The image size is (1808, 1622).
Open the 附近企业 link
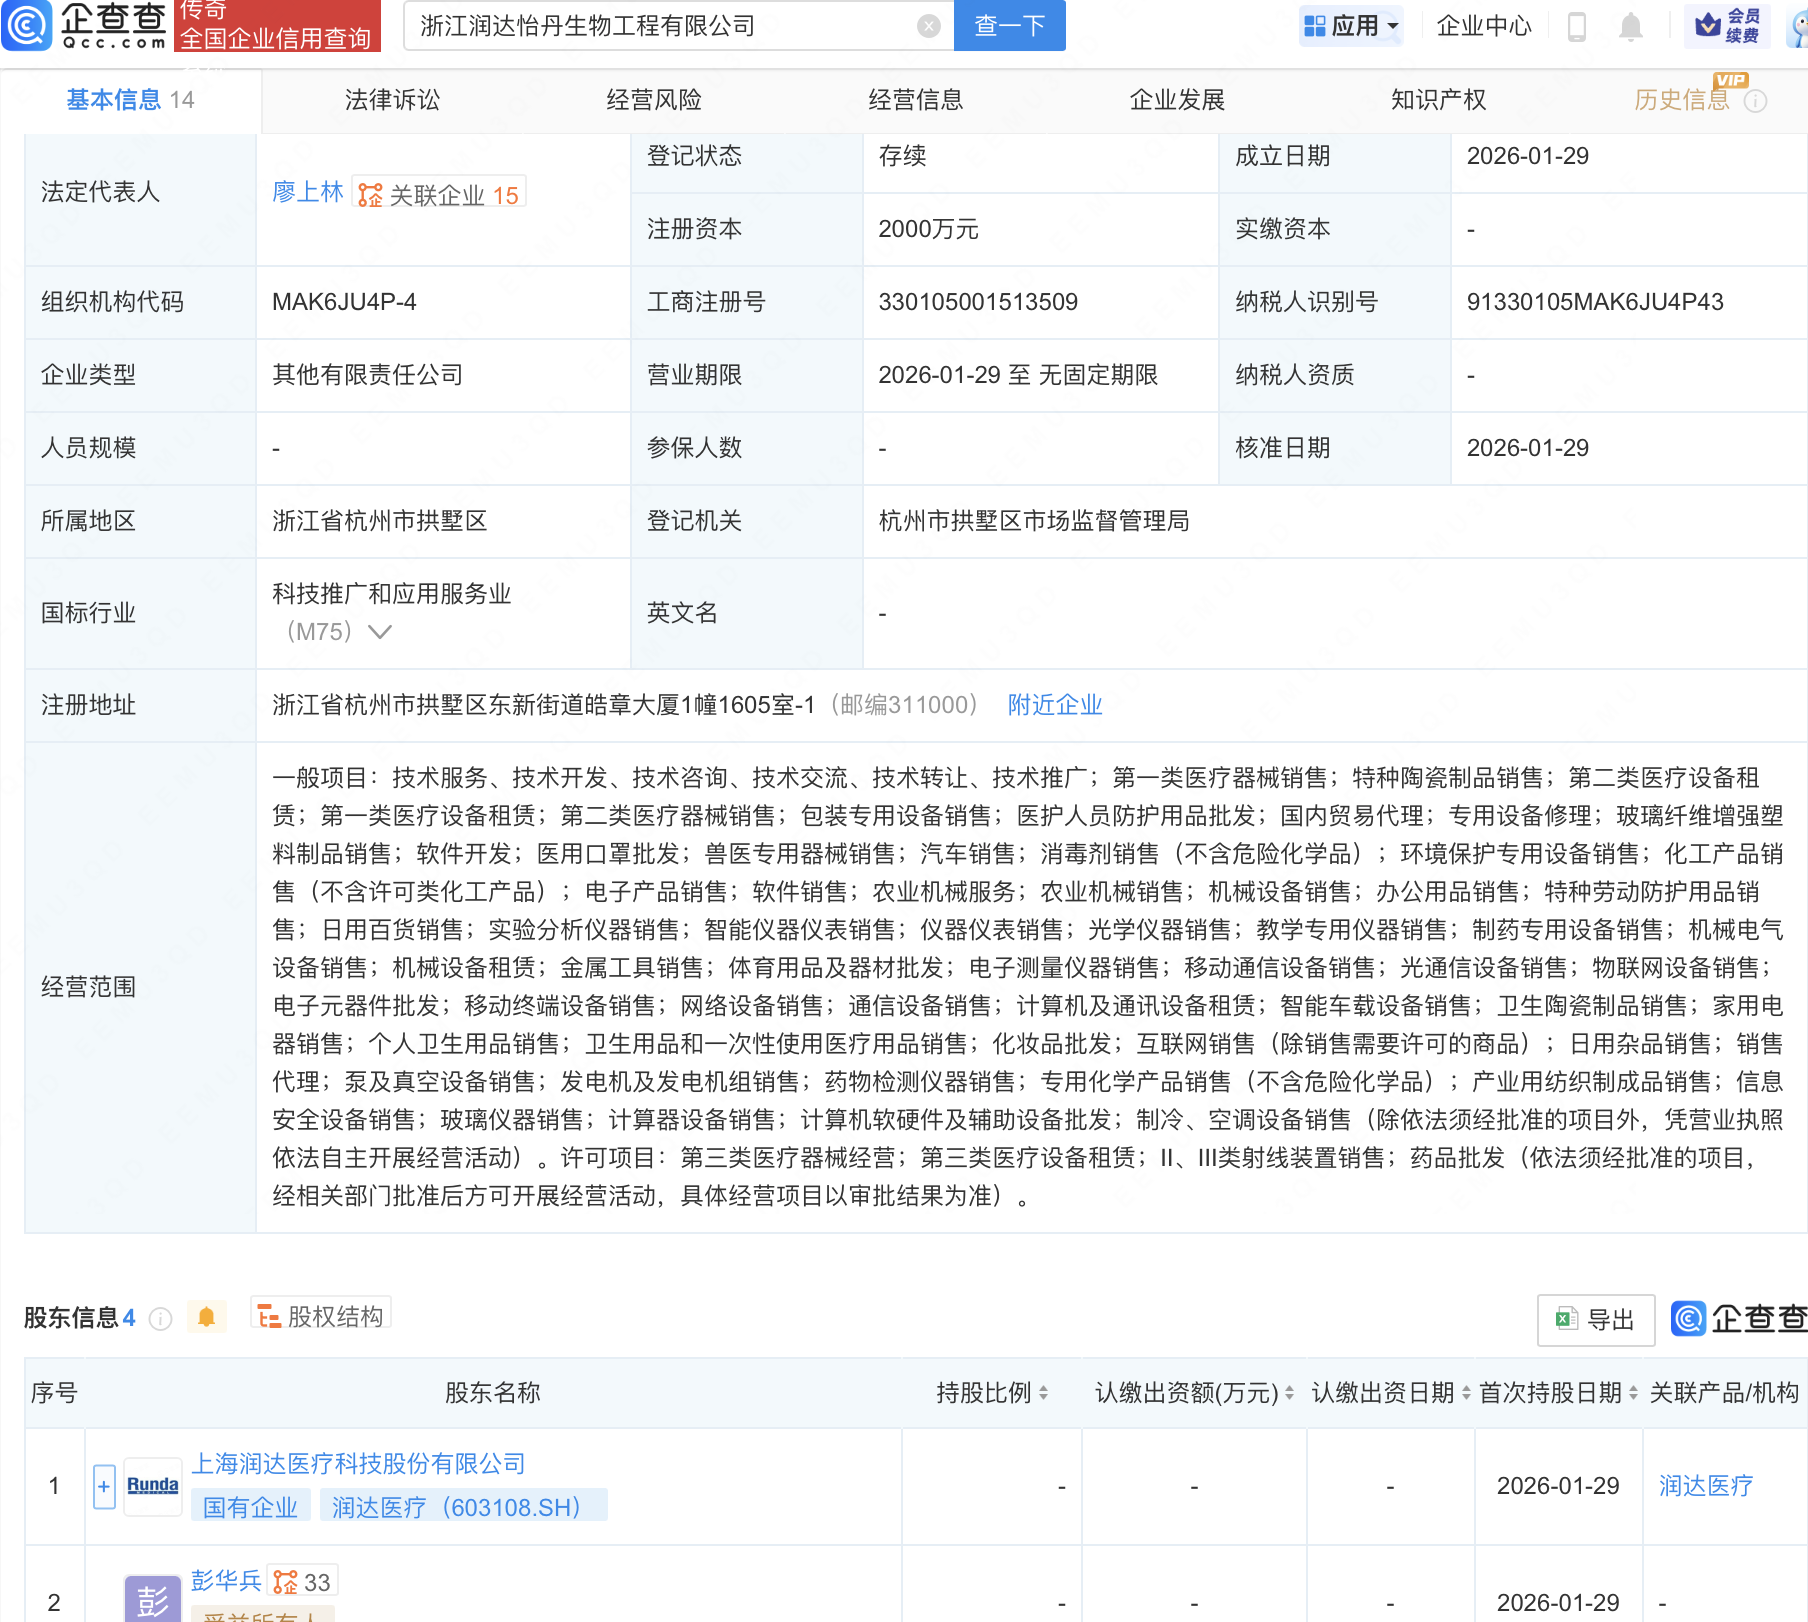[1054, 705]
